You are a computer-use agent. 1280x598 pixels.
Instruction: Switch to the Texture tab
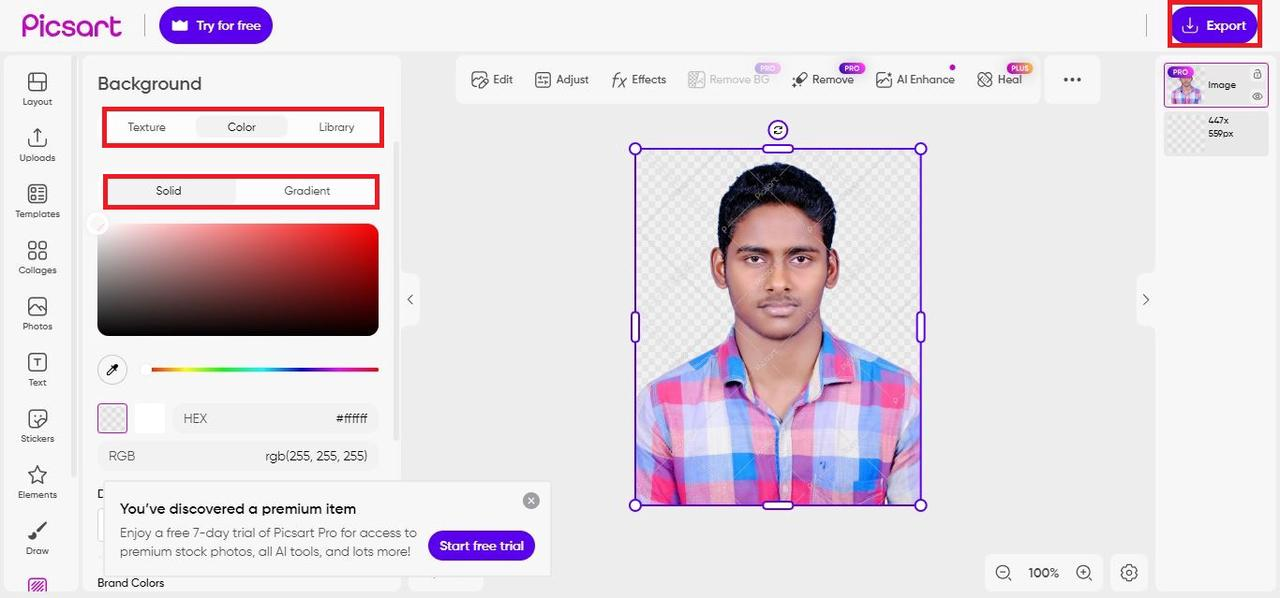[147, 127]
